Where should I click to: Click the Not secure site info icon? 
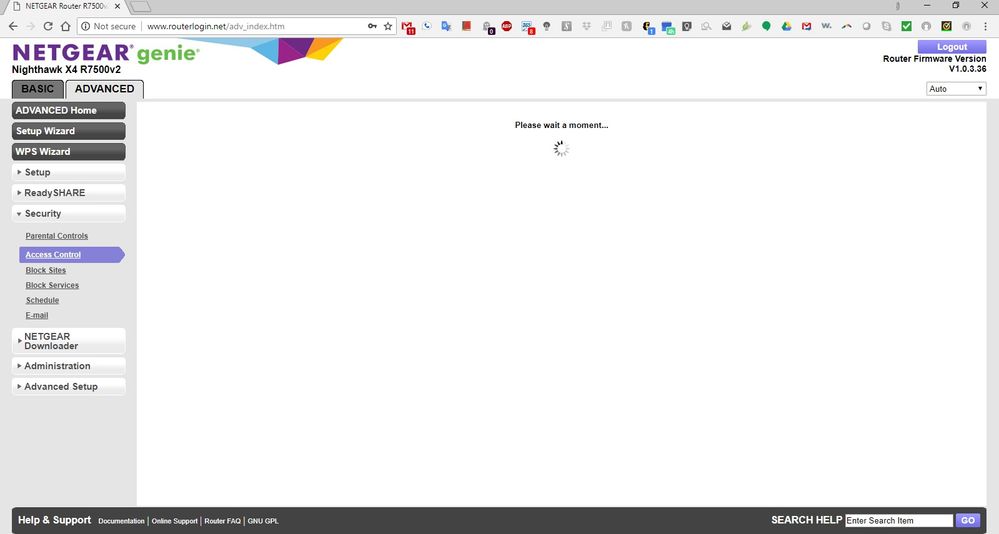pos(85,26)
